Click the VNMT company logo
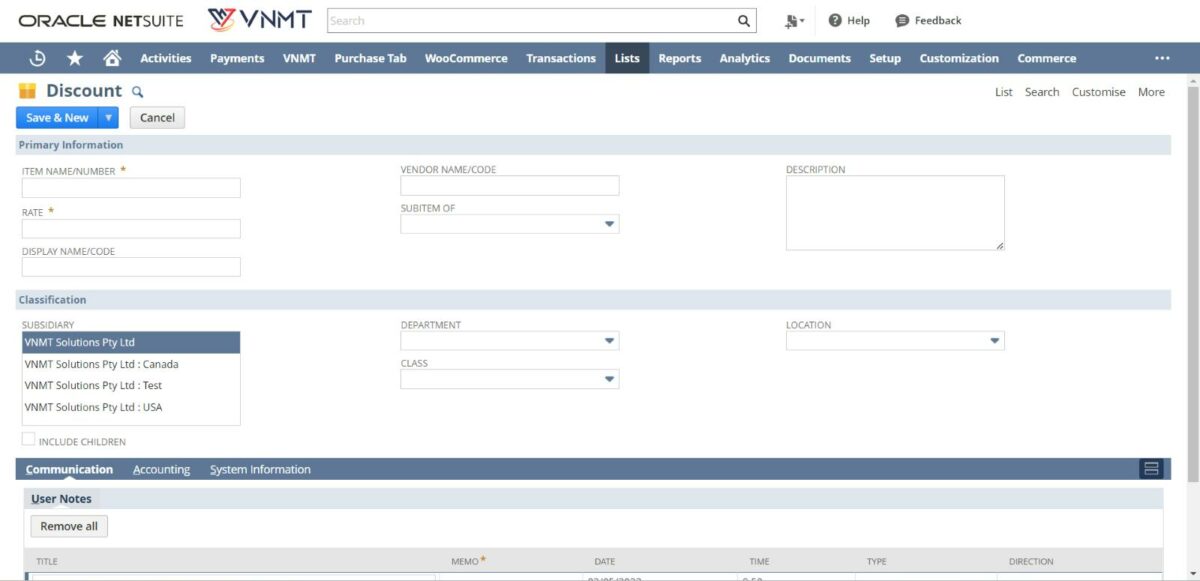Viewport: 1200px width, 581px height. (x=260, y=20)
